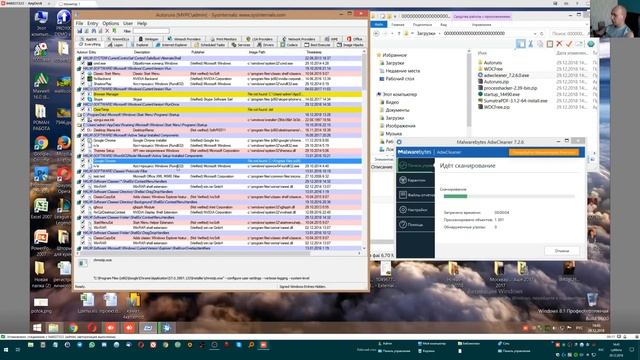Open the Options menu in Autoruns

pyautogui.click(x=110, y=23)
